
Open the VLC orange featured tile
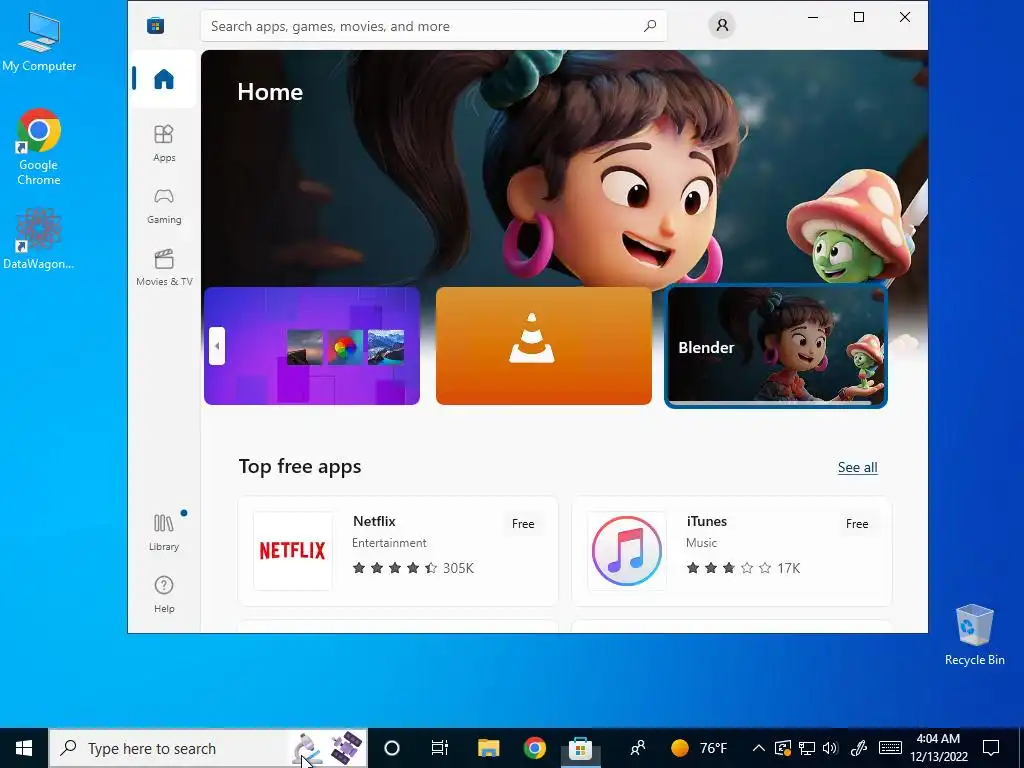[544, 346]
